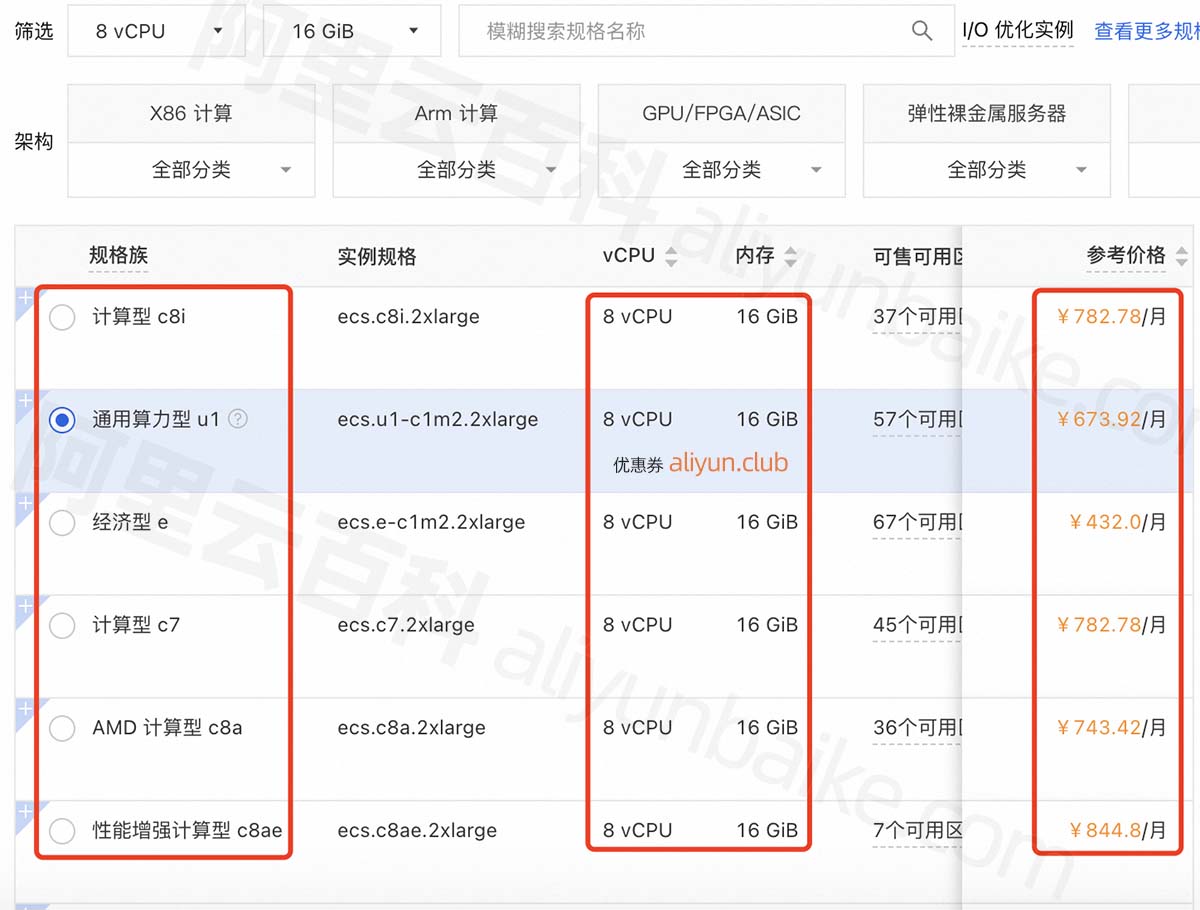Viewport: 1200px width, 910px height.
Task: Open the 全部分类 dropdown under Arm 计算
Action: pos(456,170)
